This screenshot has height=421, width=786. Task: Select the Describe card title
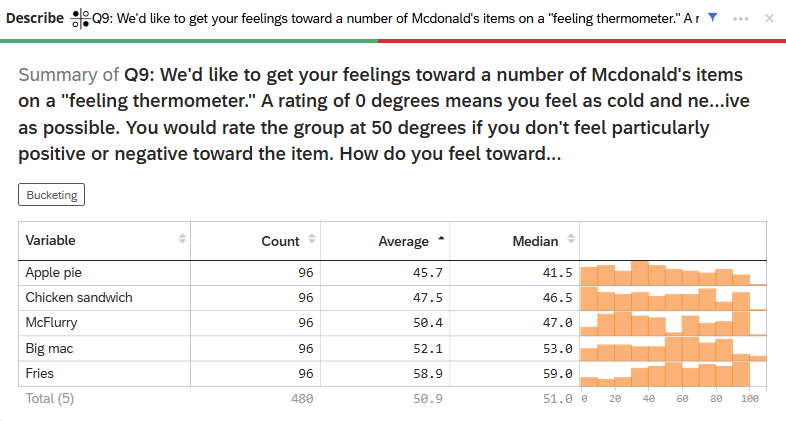[x=36, y=19]
